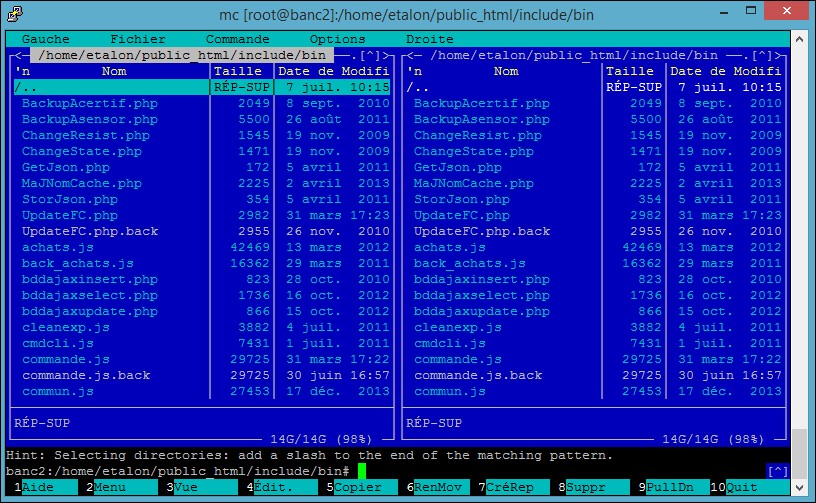This screenshot has width=816, height=503.
Task: Open the Options menu
Action: 337,39
